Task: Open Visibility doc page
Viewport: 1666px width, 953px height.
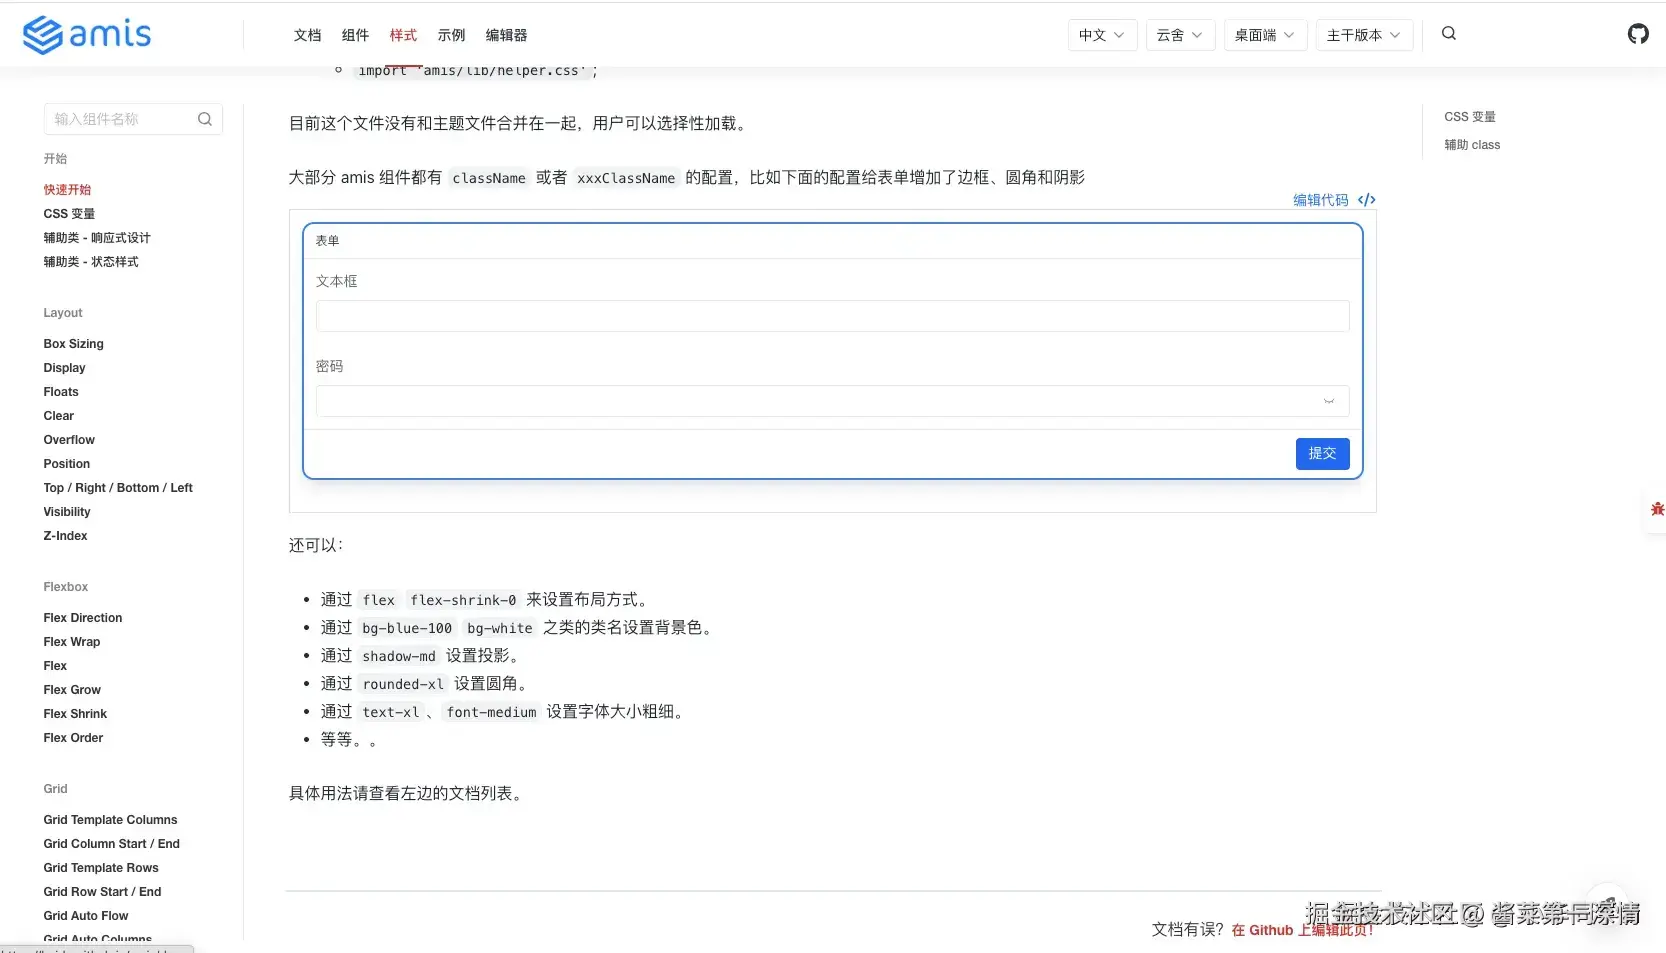Action: [66, 512]
